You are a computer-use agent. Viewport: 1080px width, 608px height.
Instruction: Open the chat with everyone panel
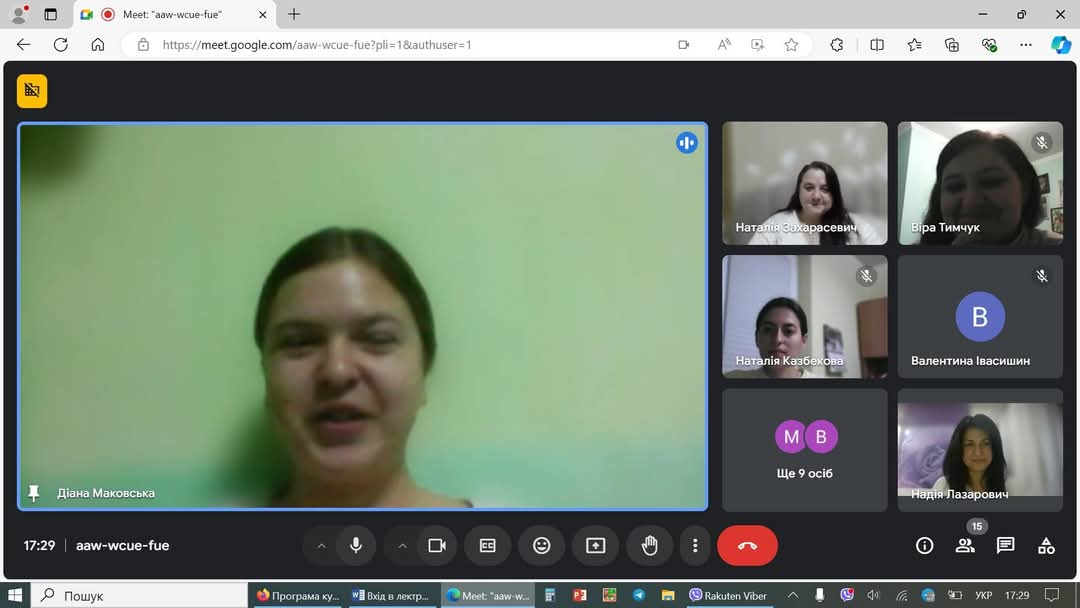point(1006,546)
